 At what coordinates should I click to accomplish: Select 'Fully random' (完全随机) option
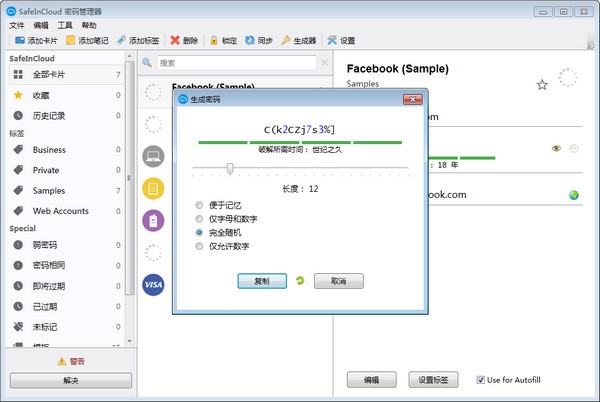pyautogui.click(x=199, y=233)
